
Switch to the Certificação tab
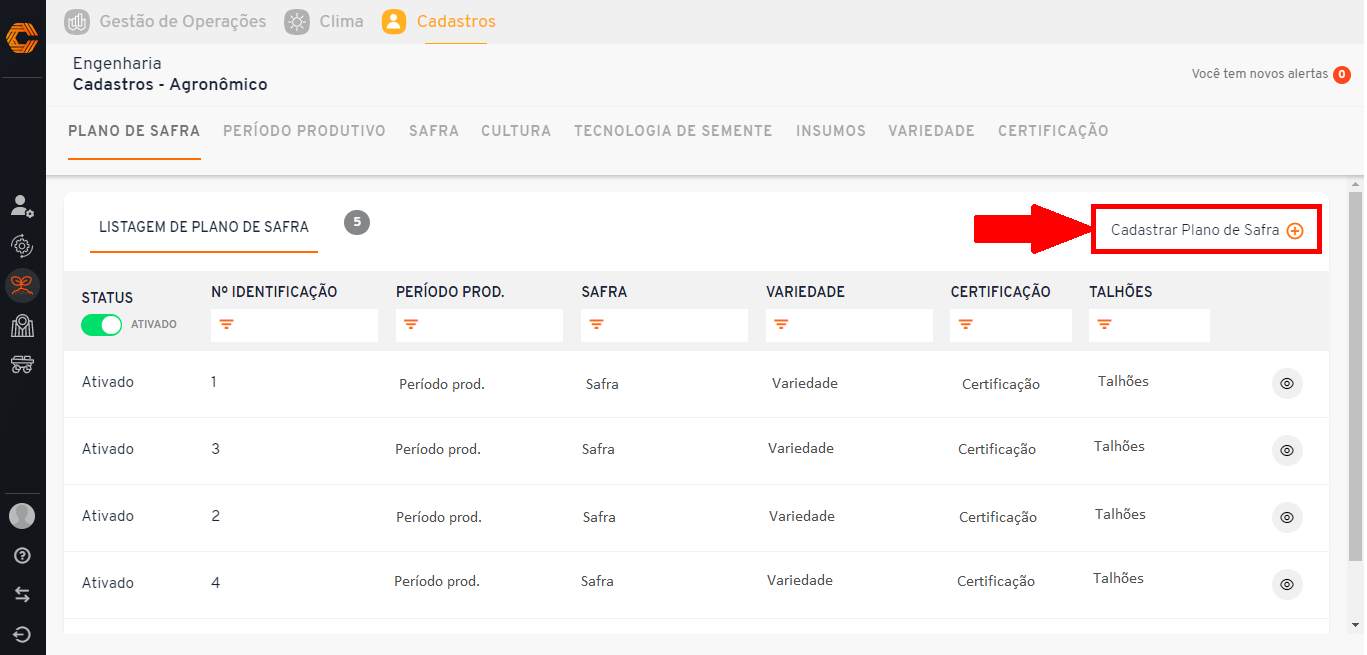point(1053,131)
